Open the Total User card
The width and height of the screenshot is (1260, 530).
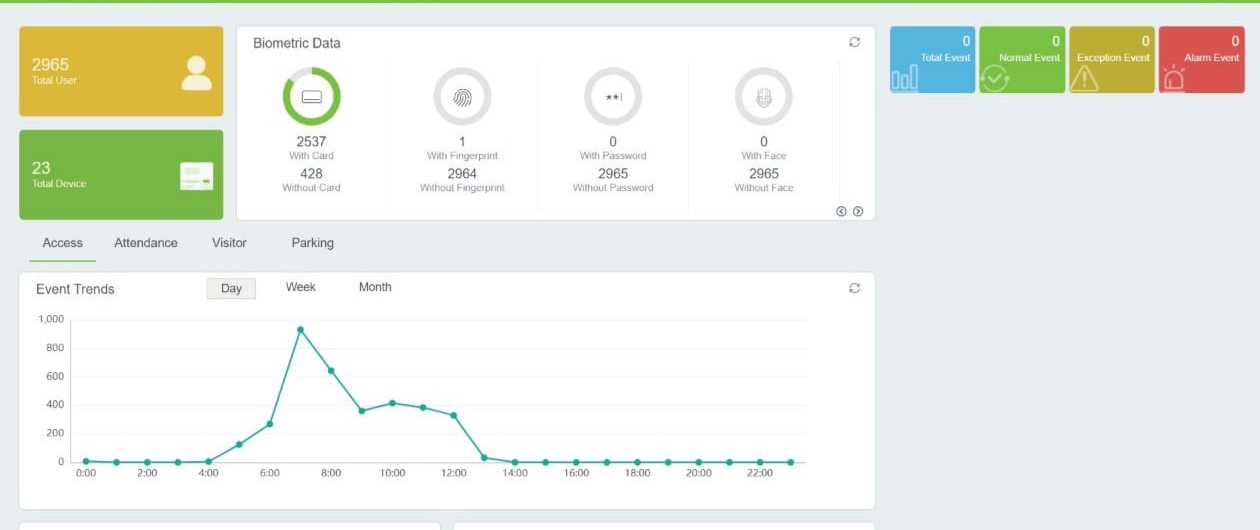pyautogui.click(x=121, y=71)
